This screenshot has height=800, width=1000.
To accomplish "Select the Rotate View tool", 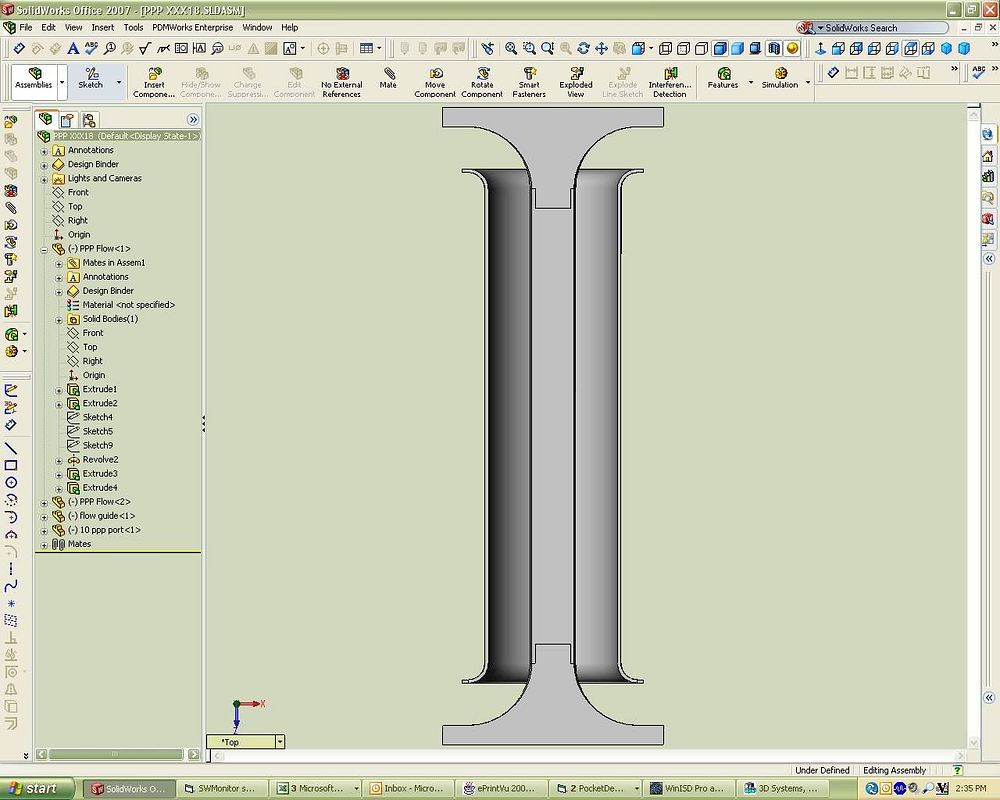I will (x=583, y=48).
